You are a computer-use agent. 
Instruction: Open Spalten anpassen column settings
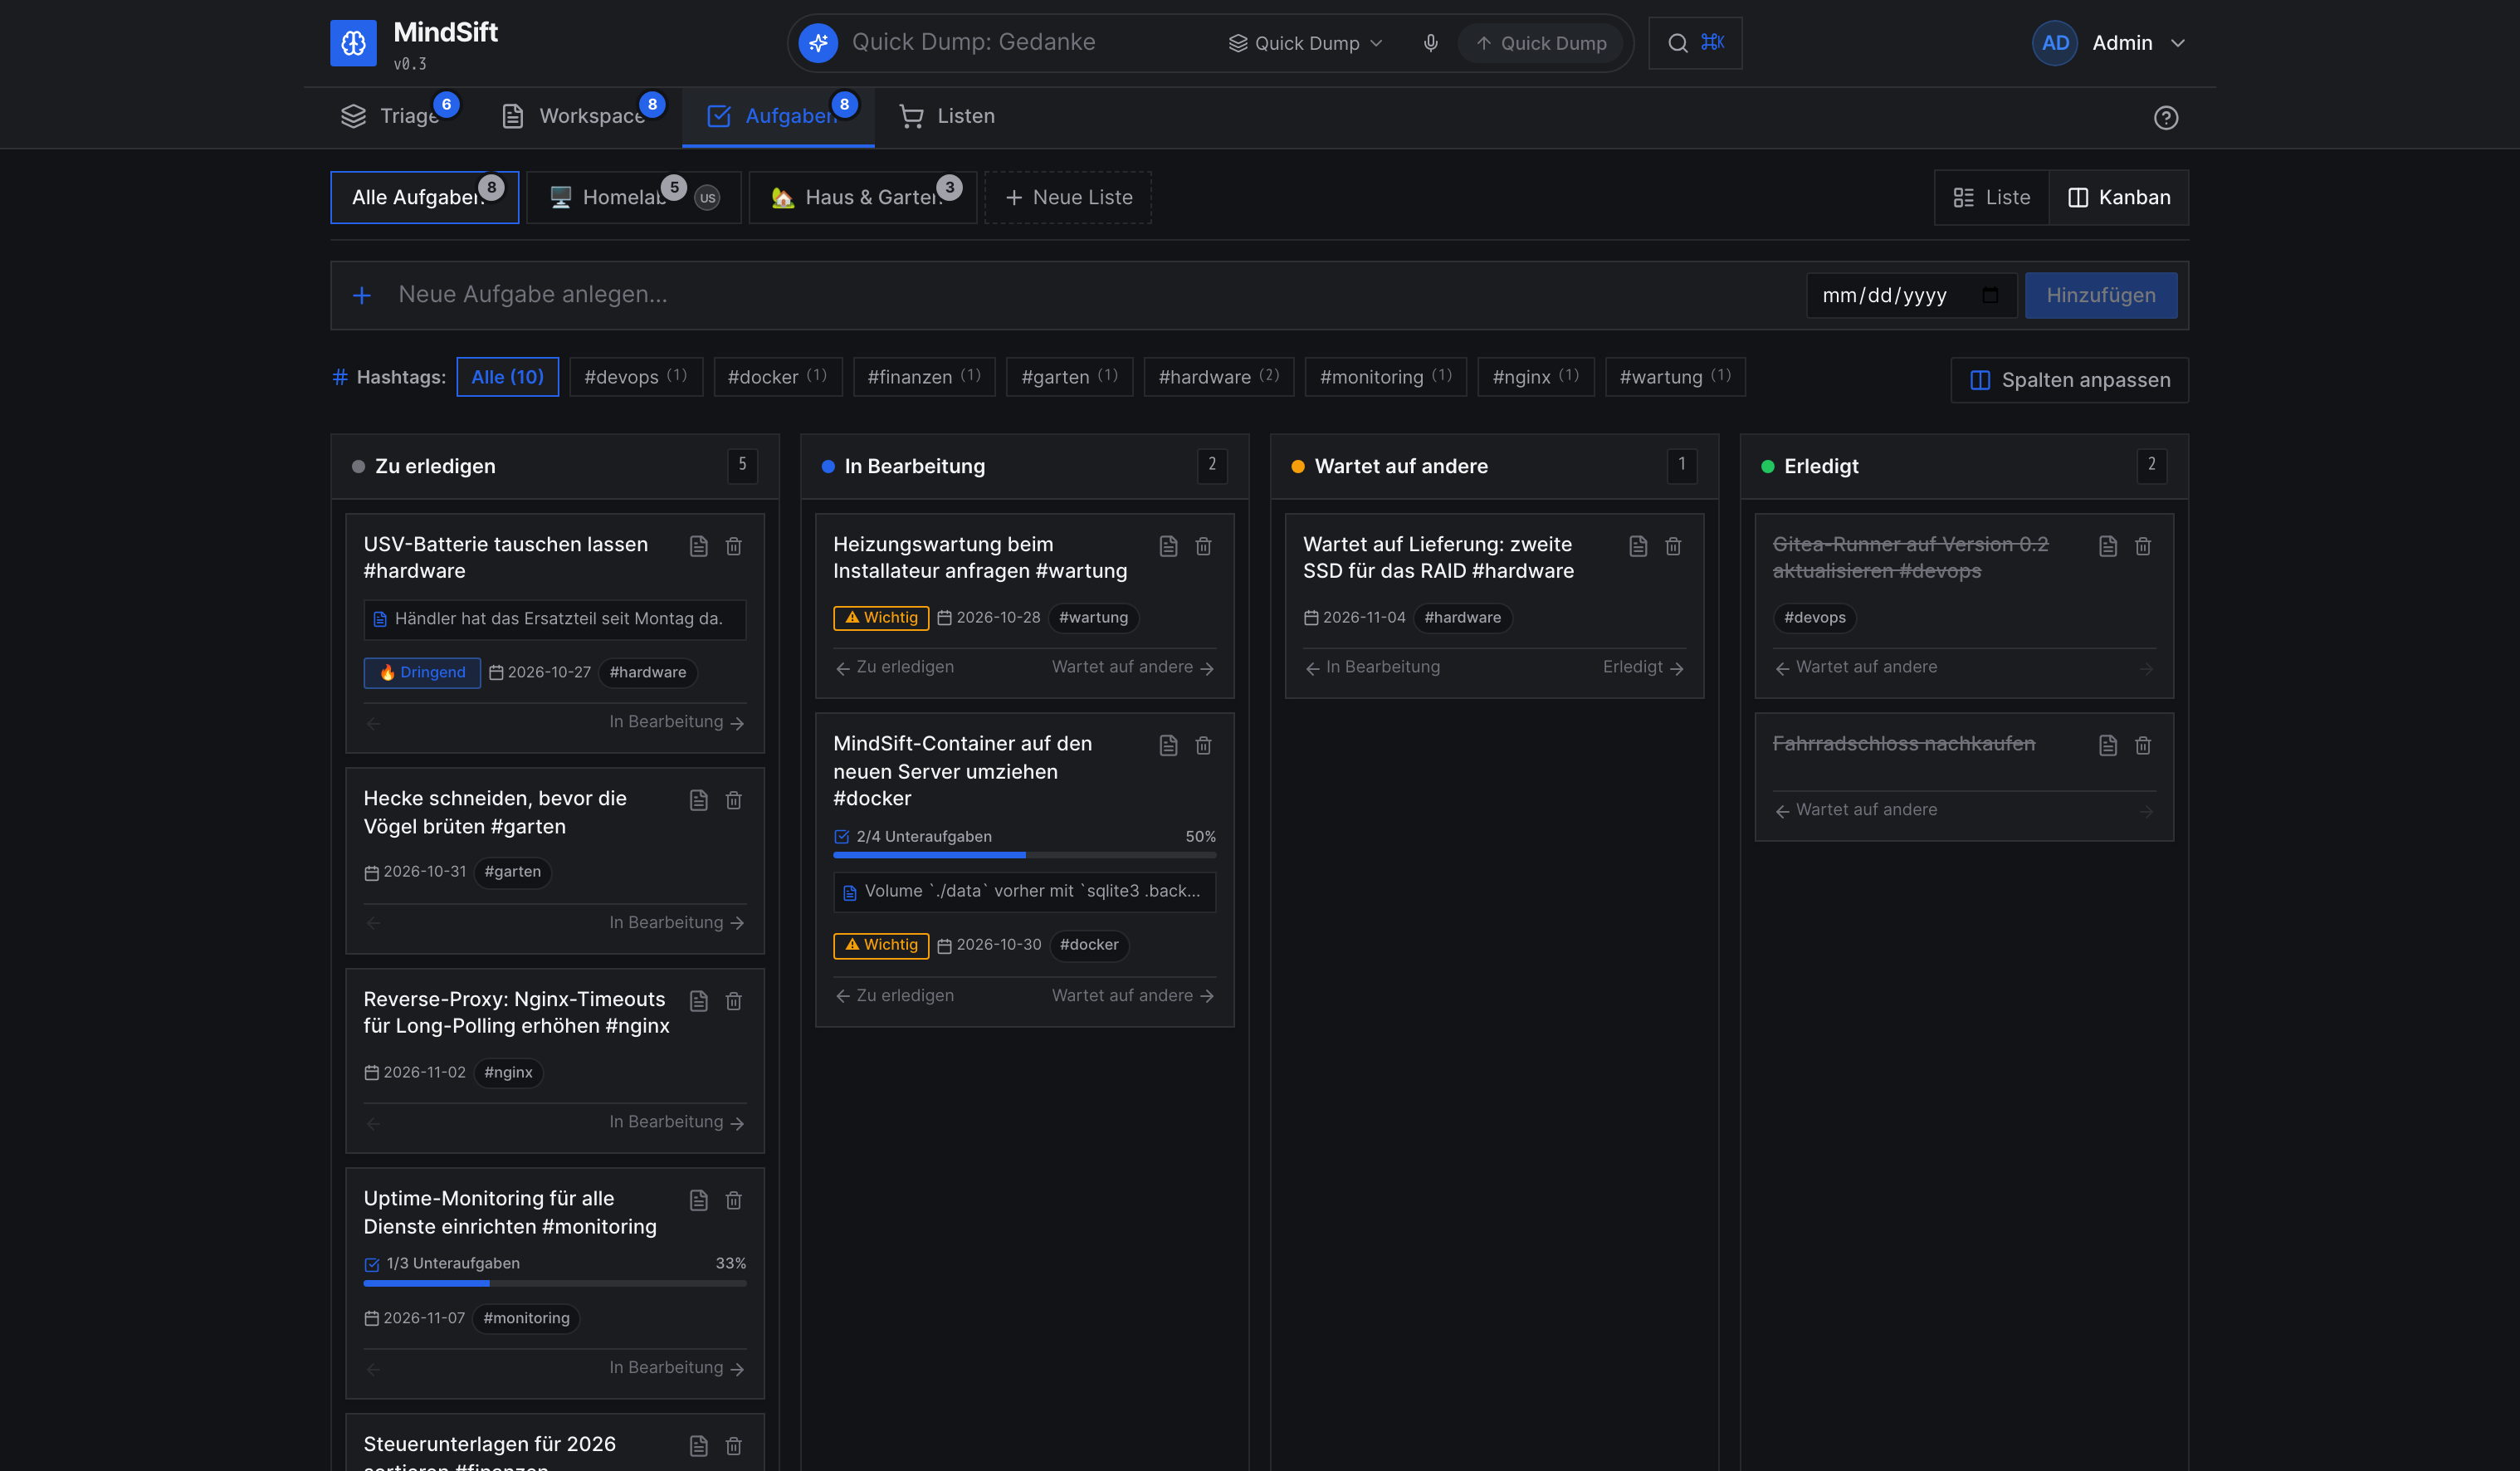click(x=2069, y=380)
